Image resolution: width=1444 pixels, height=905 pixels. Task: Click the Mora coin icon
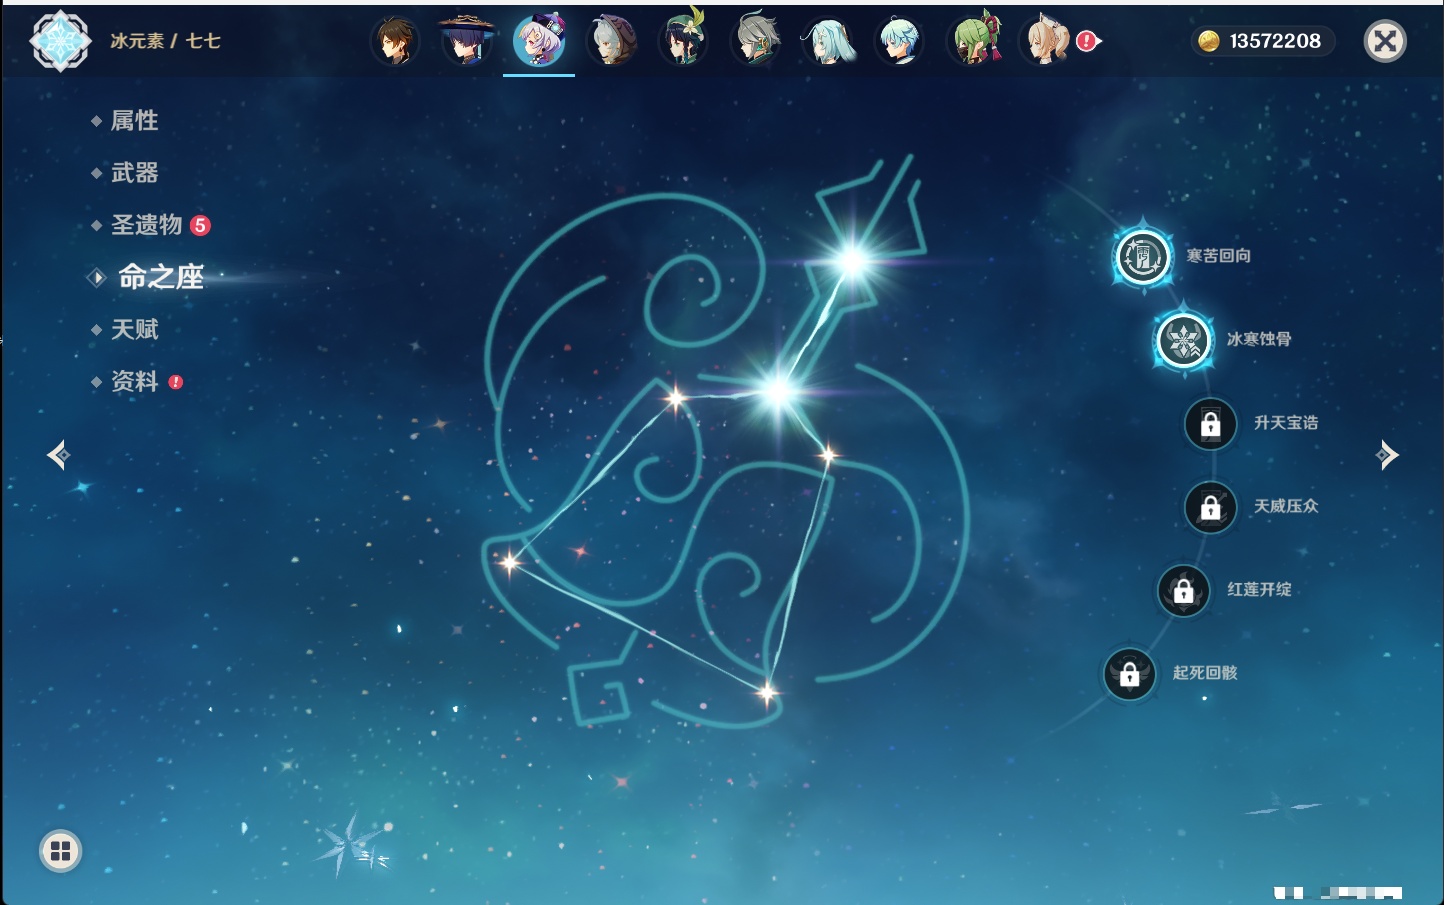pos(1209,41)
